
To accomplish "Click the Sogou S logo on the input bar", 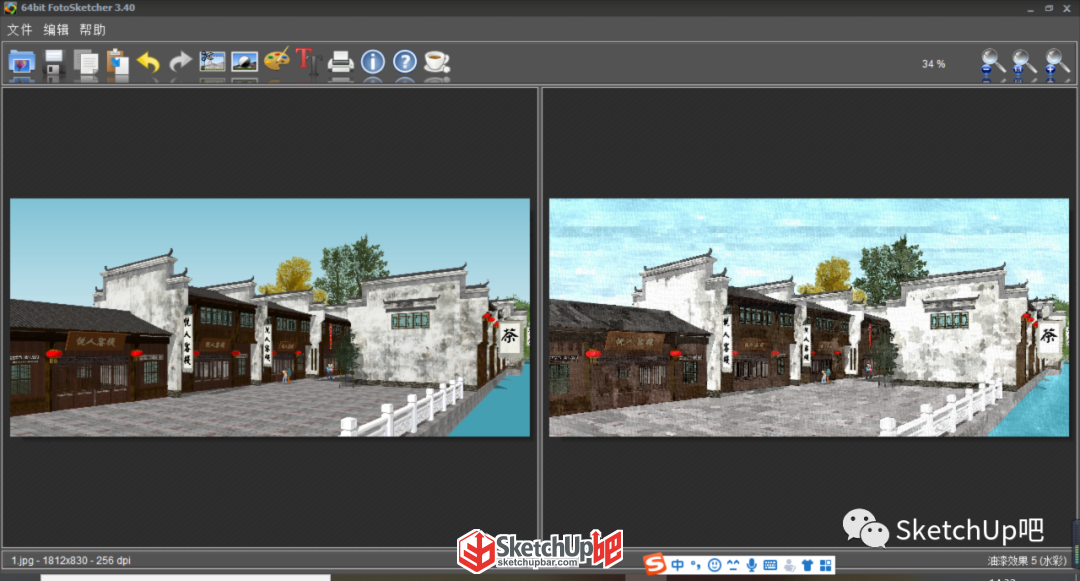I will pos(655,564).
